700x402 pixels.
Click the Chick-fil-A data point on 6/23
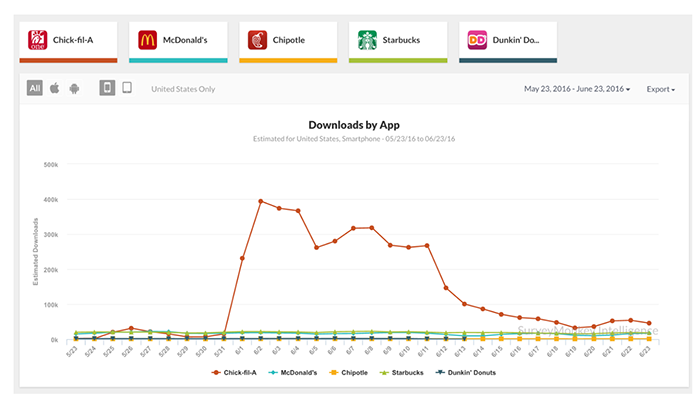coord(649,323)
